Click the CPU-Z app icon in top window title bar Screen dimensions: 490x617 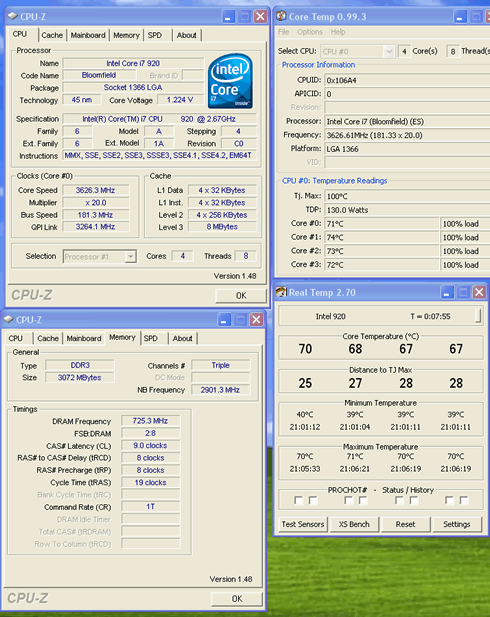coord(13,16)
